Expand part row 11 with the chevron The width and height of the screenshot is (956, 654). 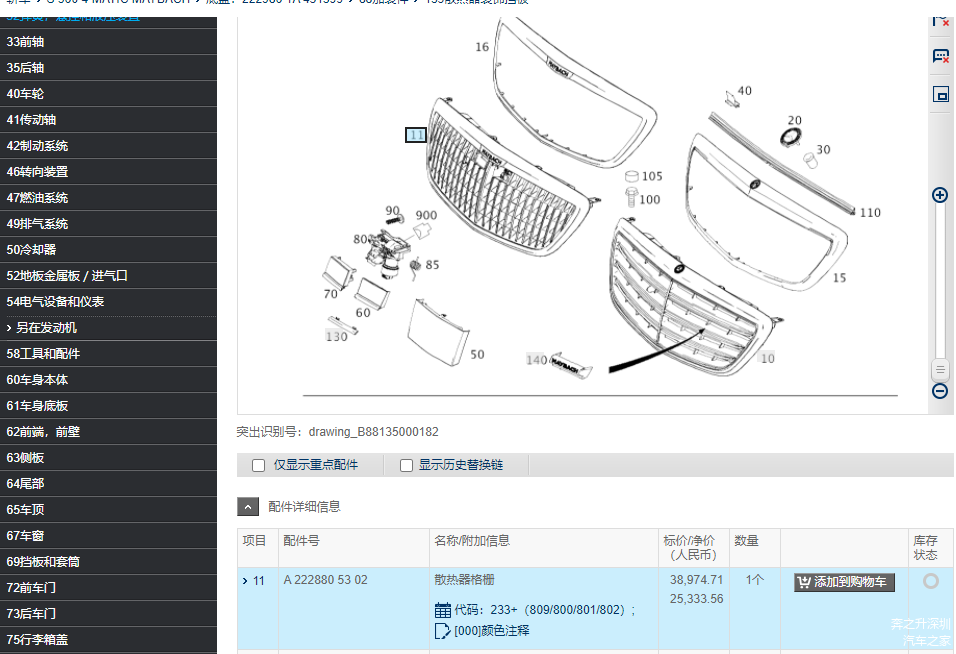(x=244, y=580)
